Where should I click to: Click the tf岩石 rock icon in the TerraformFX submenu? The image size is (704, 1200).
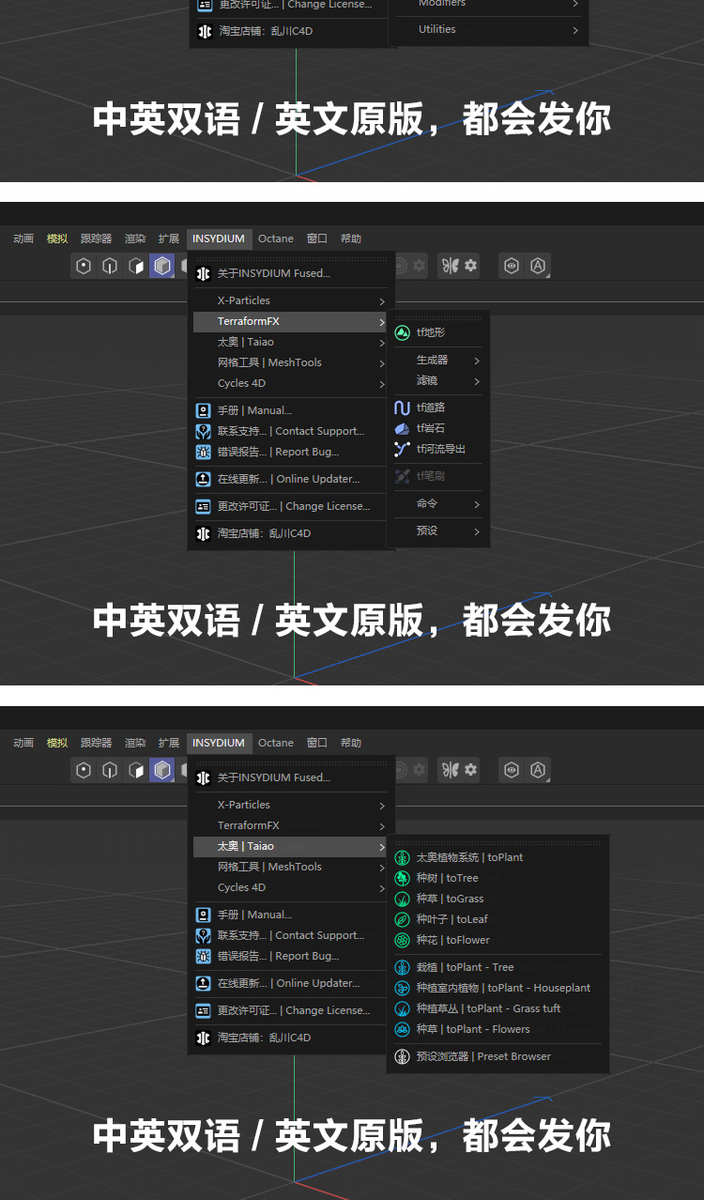click(402, 428)
